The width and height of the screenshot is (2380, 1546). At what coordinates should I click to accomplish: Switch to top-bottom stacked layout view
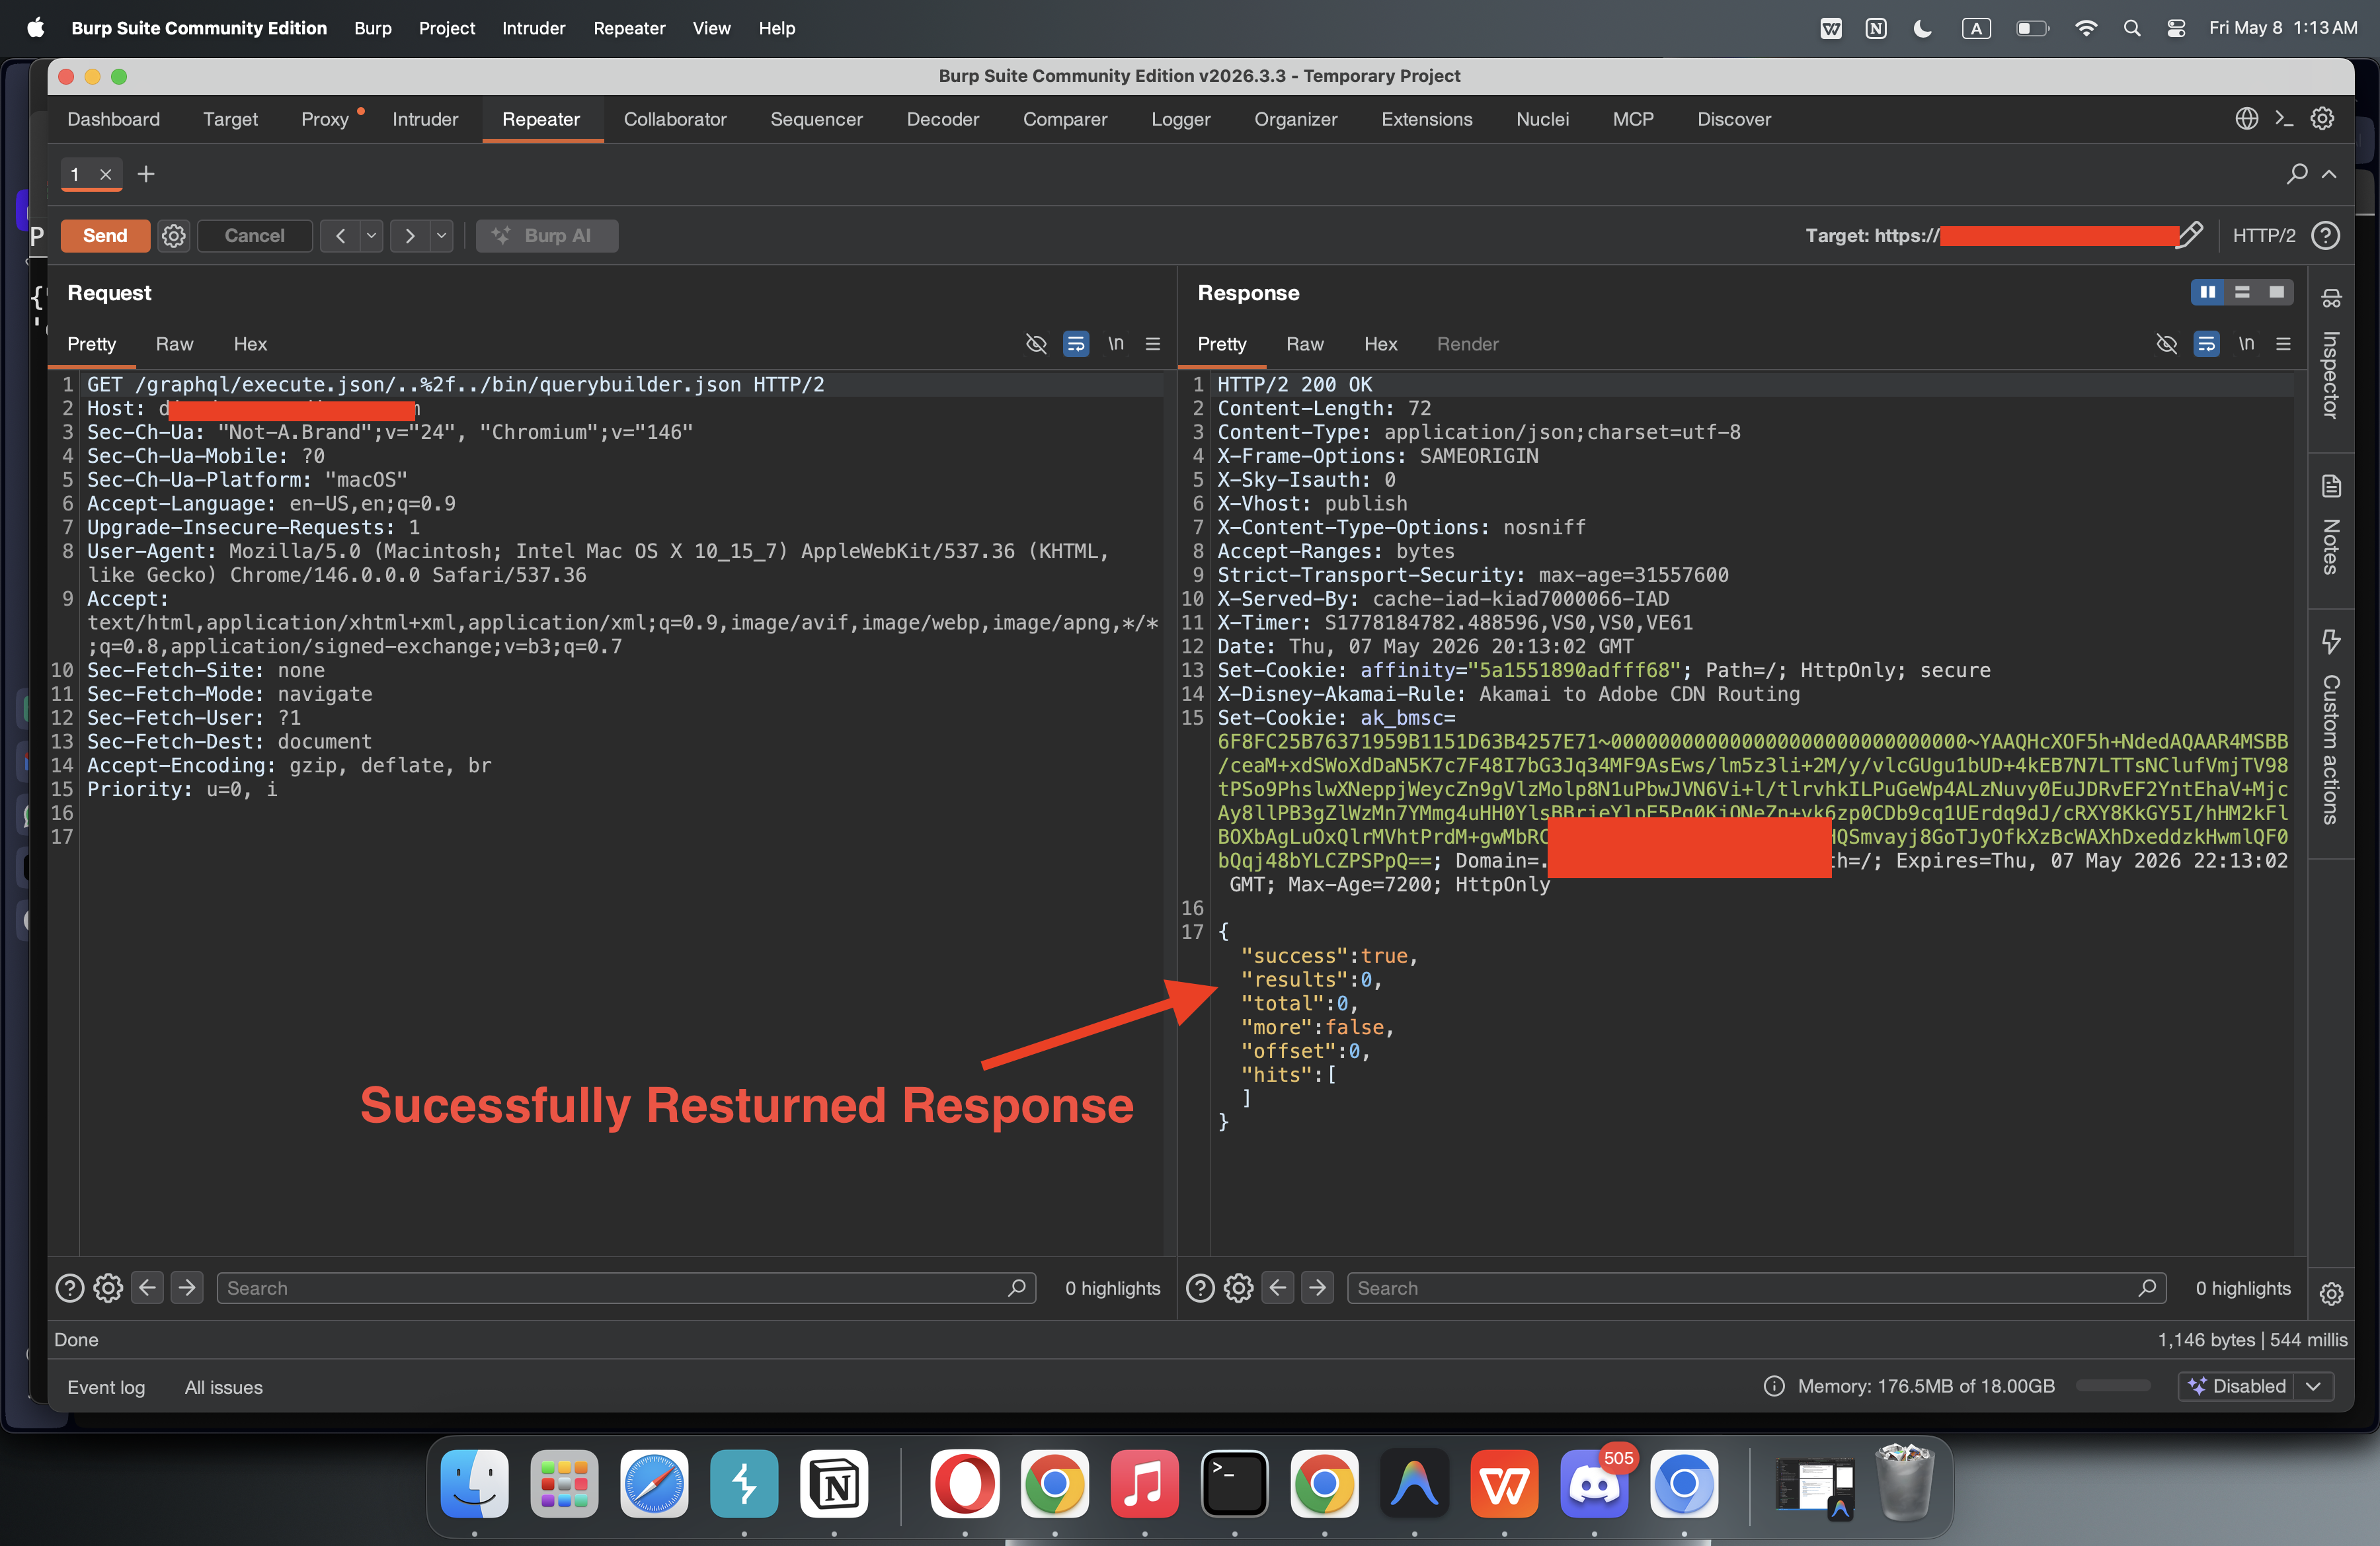click(x=2242, y=292)
